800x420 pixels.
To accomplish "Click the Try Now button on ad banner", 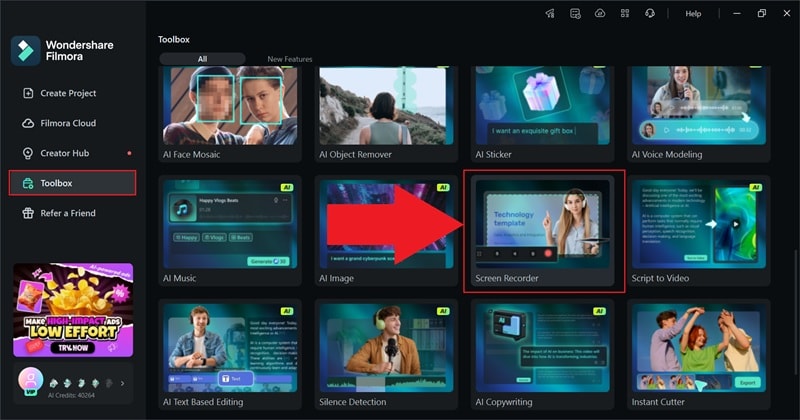I will pyautogui.click(x=73, y=348).
